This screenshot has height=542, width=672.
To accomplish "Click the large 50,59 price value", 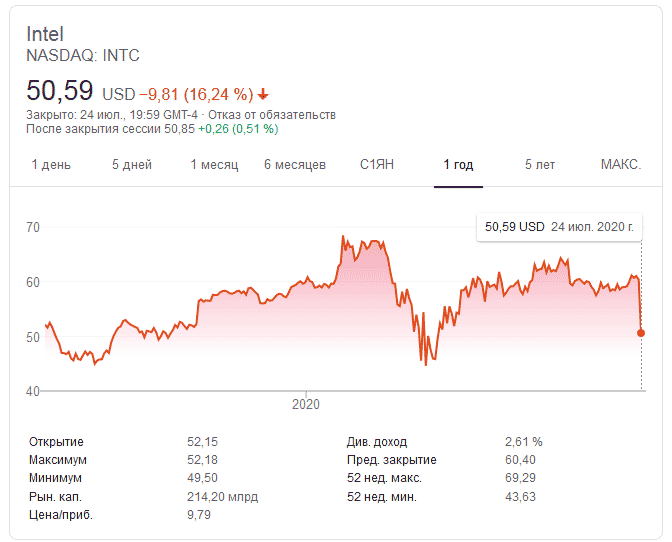I will pyautogui.click(x=59, y=91).
